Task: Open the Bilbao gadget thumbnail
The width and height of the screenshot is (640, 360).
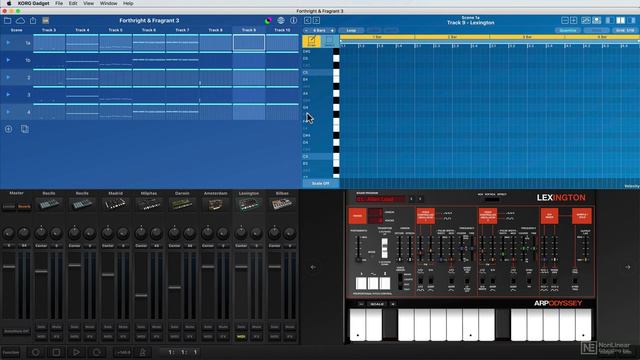Action: click(282, 204)
